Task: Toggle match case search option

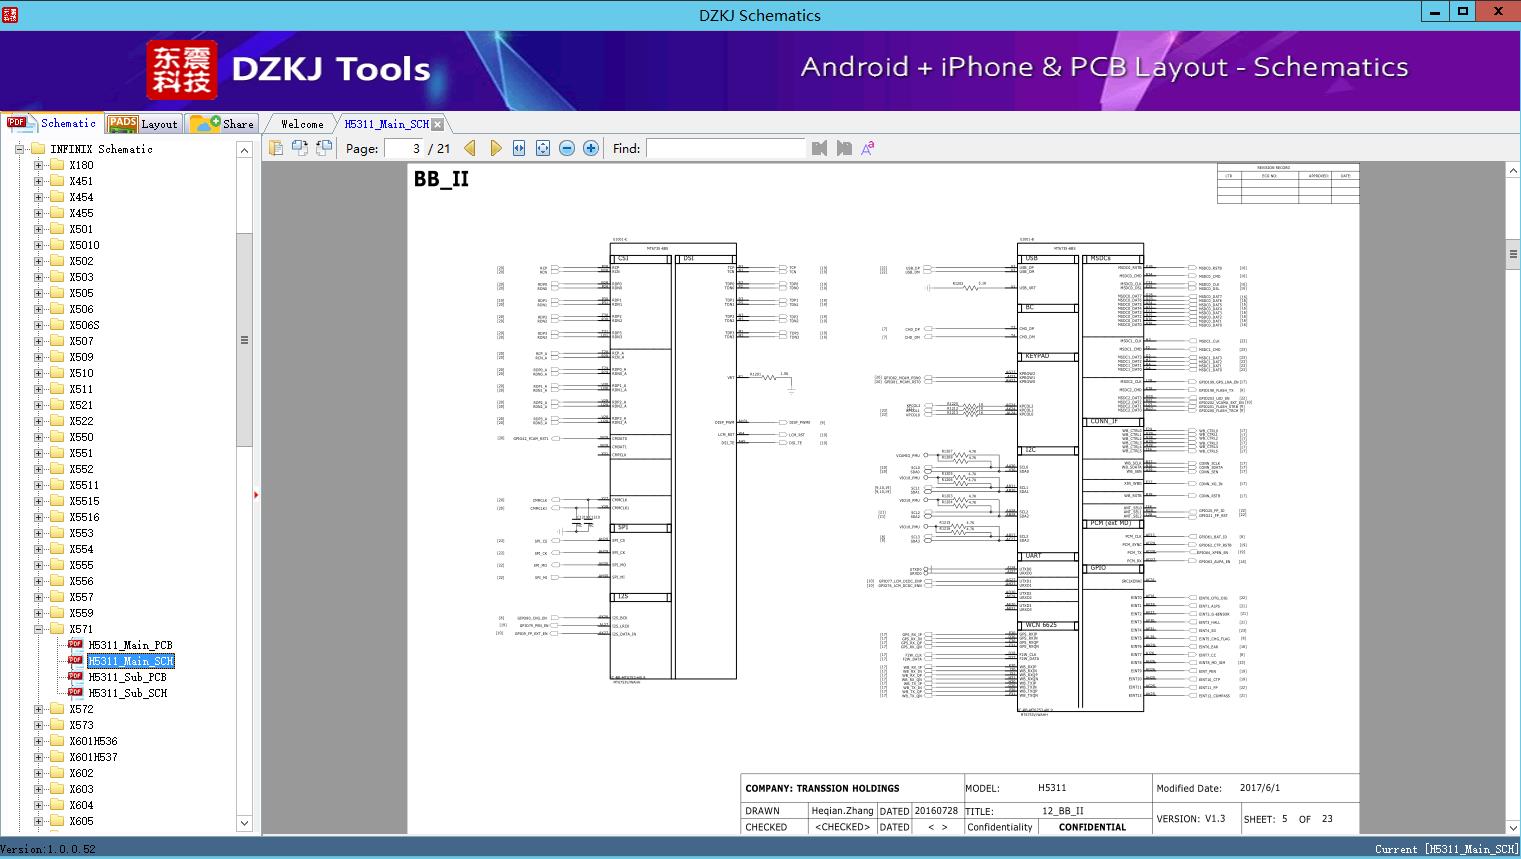Action: coord(868,148)
